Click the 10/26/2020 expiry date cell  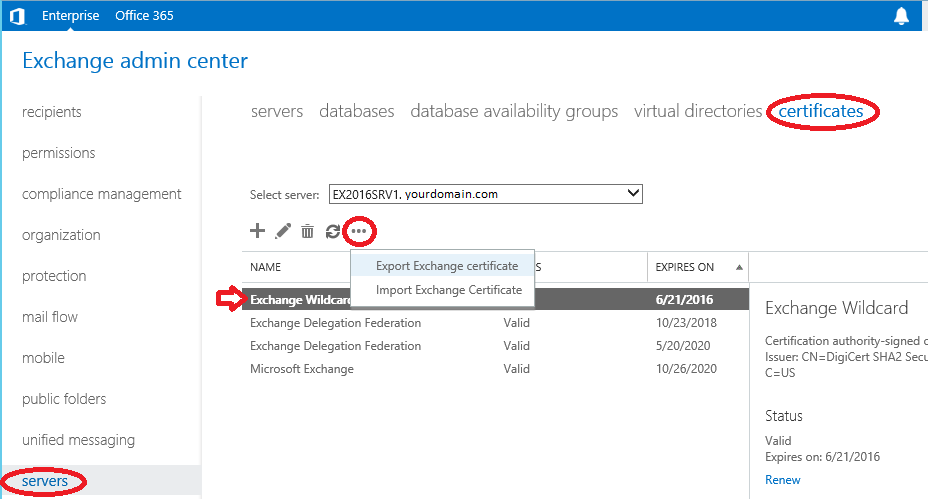[x=686, y=369]
